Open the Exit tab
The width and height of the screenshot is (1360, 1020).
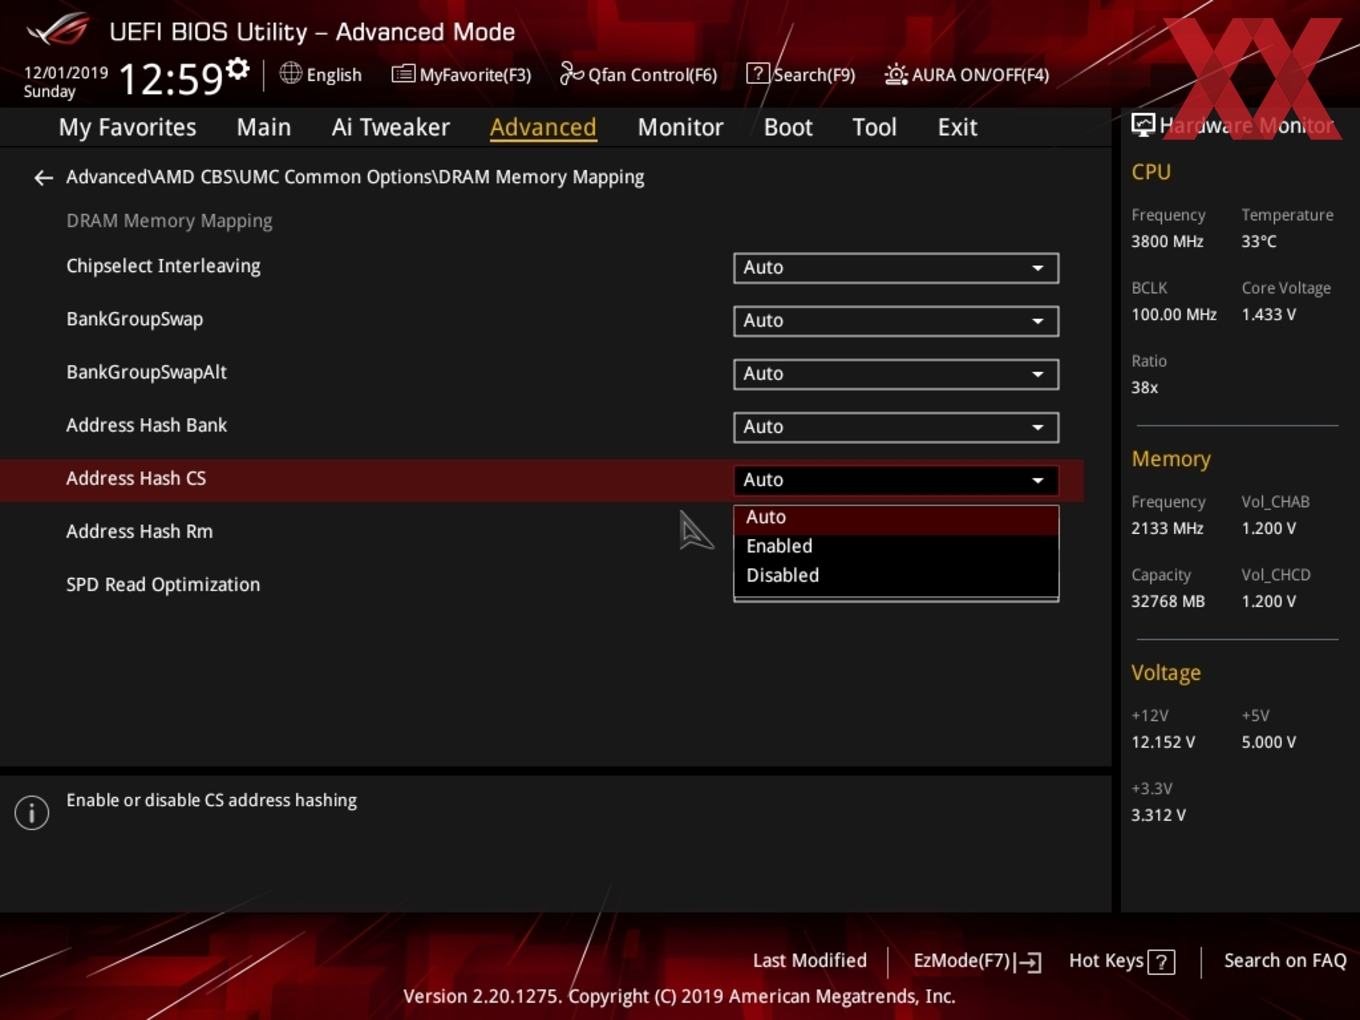click(957, 127)
